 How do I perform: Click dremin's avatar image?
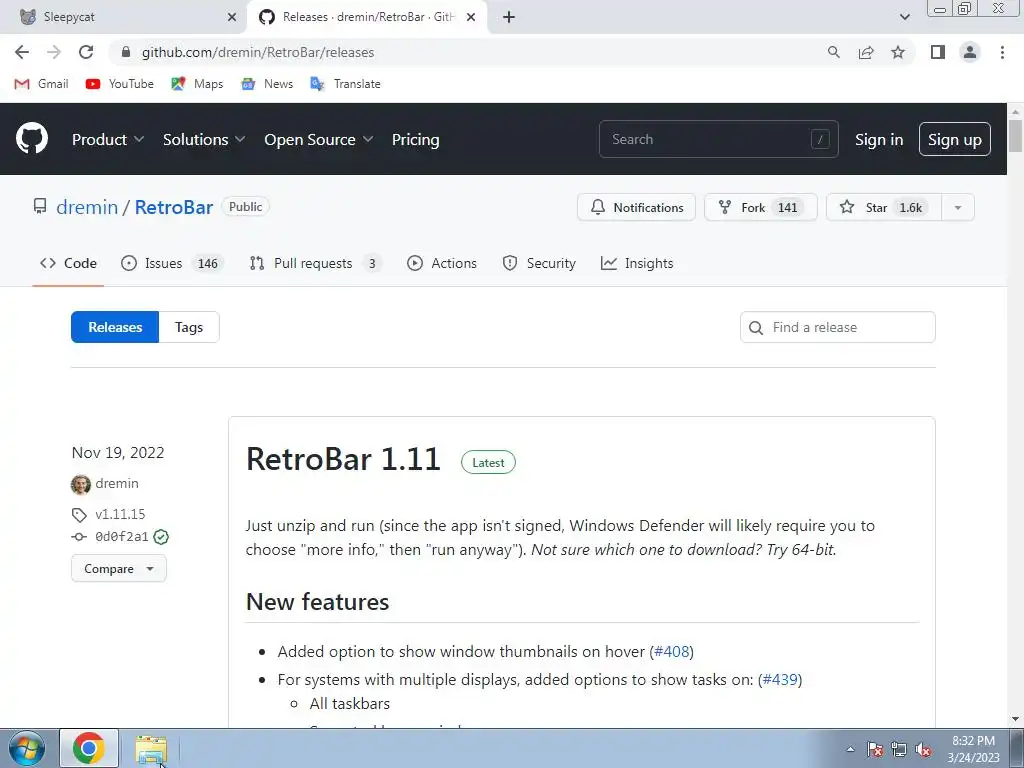click(81, 484)
